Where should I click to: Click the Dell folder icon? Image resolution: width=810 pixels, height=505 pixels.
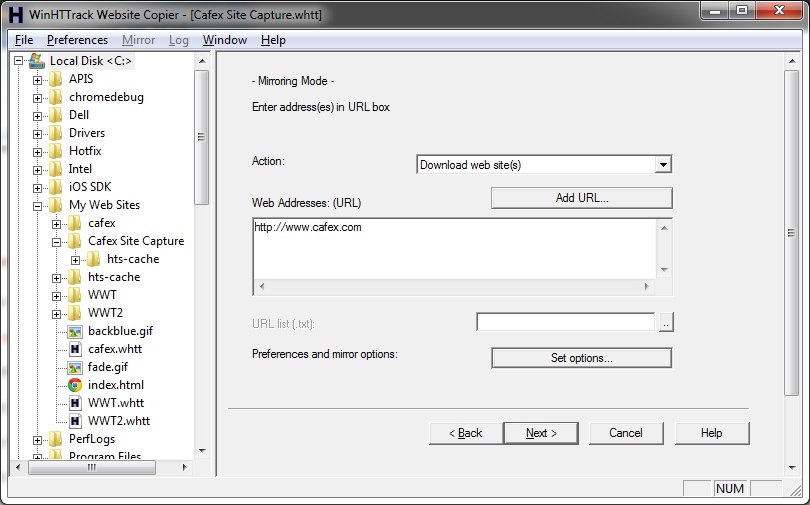(x=55, y=115)
